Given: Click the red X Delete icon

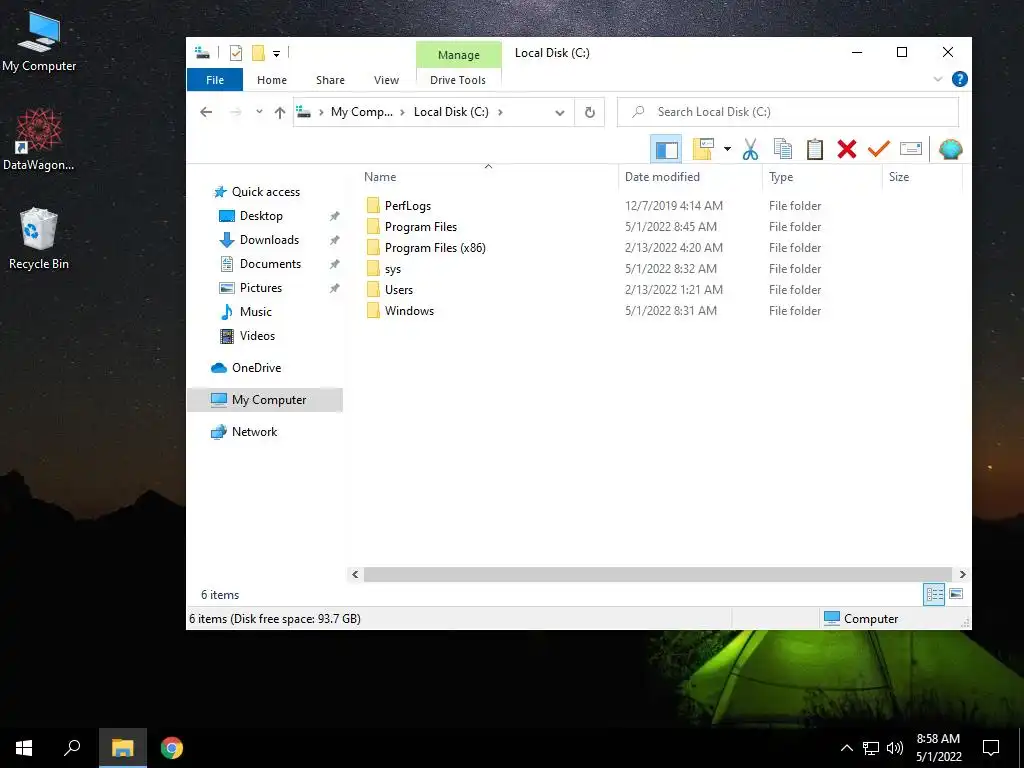Looking at the screenshot, I should (x=846, y=150).
